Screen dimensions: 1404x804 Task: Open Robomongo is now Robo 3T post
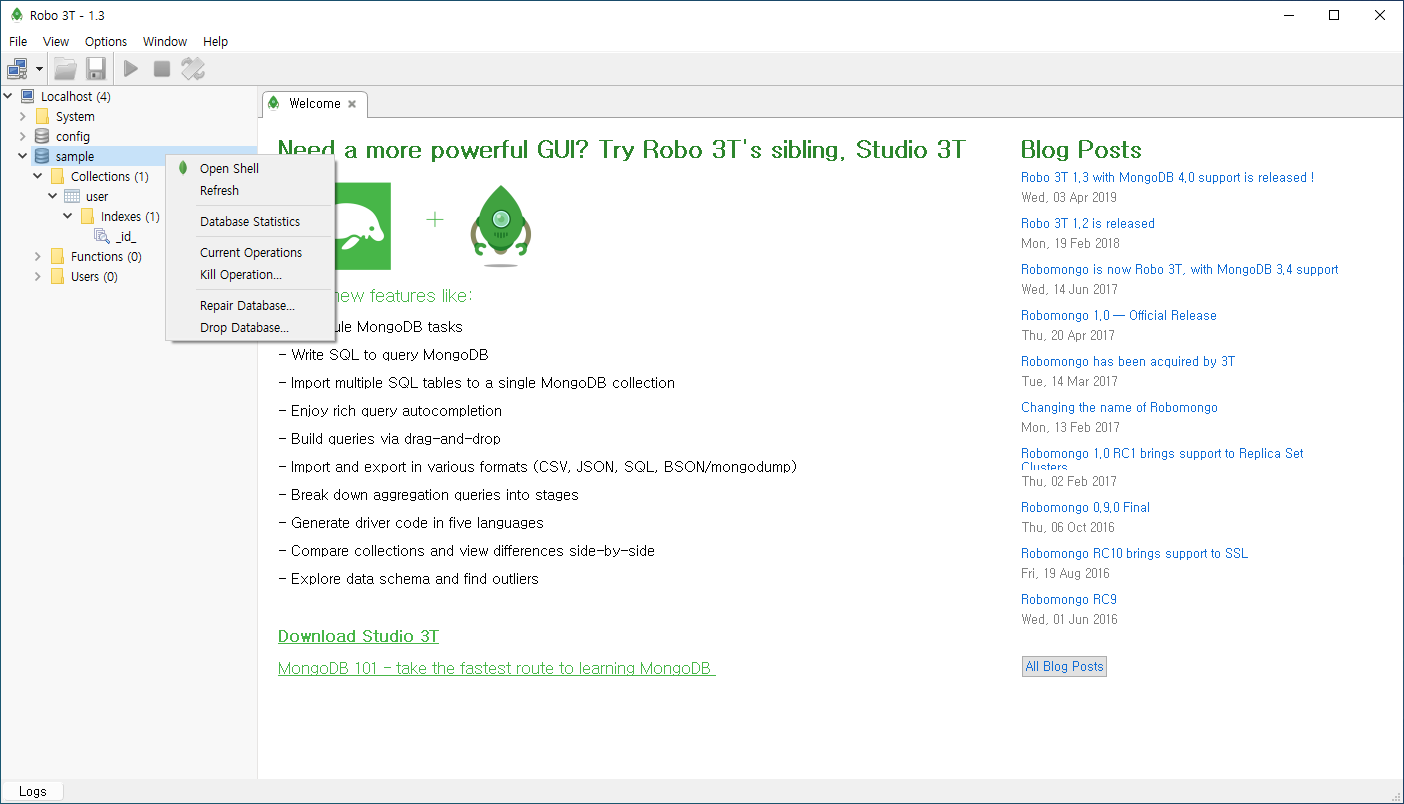click(x=1180, y=269)
